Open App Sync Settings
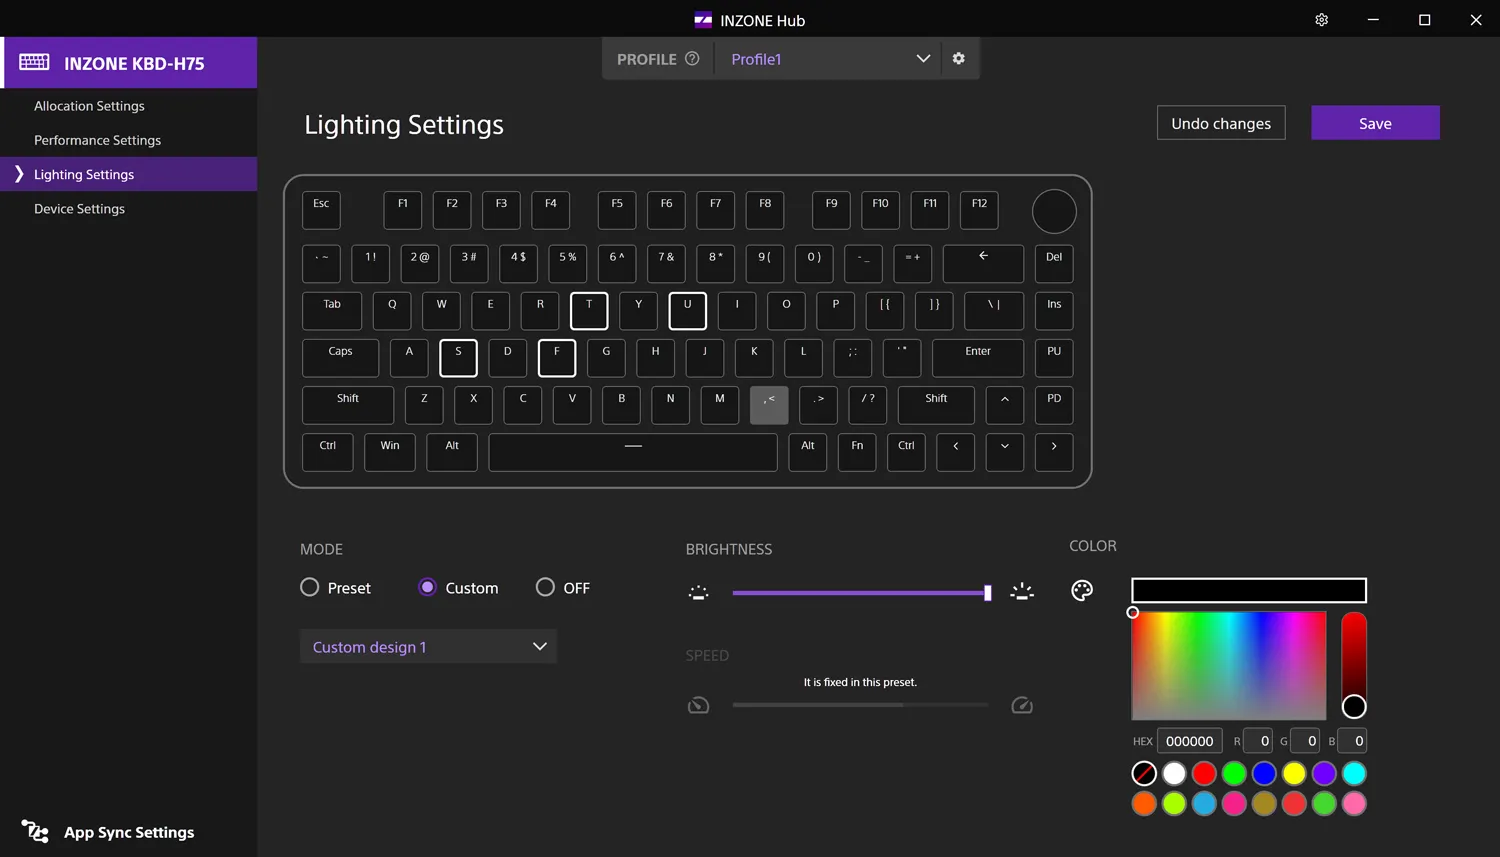Image resolution: width=1500 pixels, height=857 pixels. (x=128, y=832)
